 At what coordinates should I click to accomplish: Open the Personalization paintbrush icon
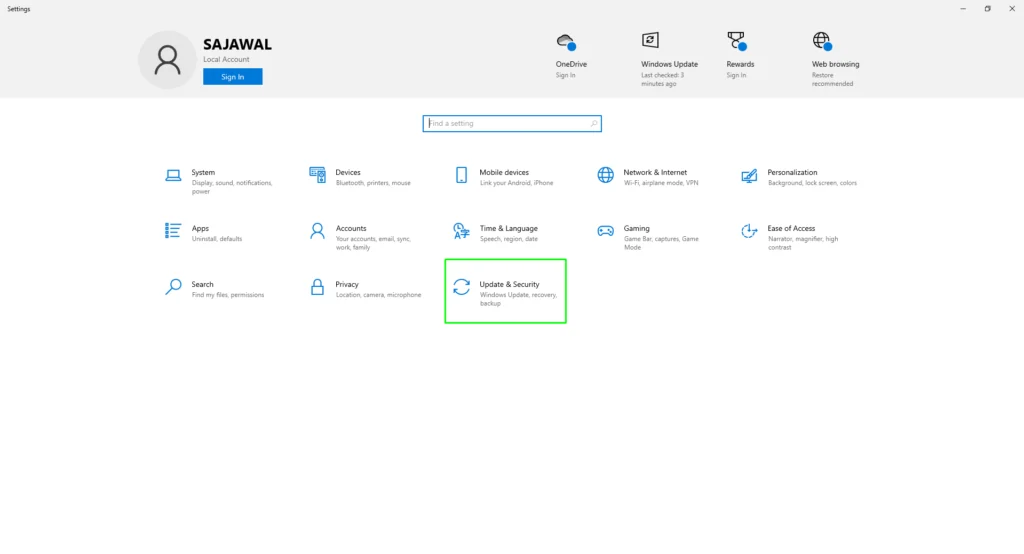(749, 175)
